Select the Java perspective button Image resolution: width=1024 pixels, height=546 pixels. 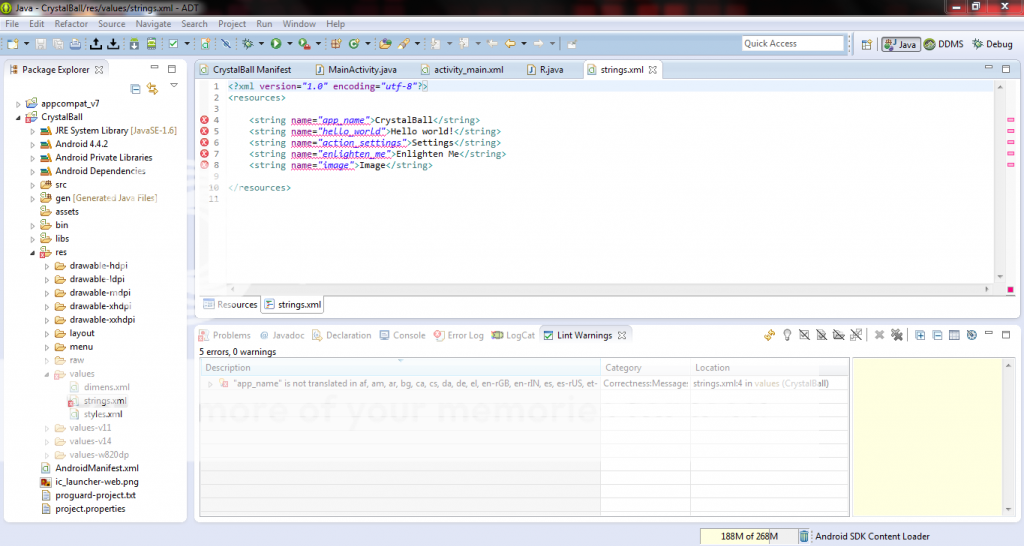[900, 44]
